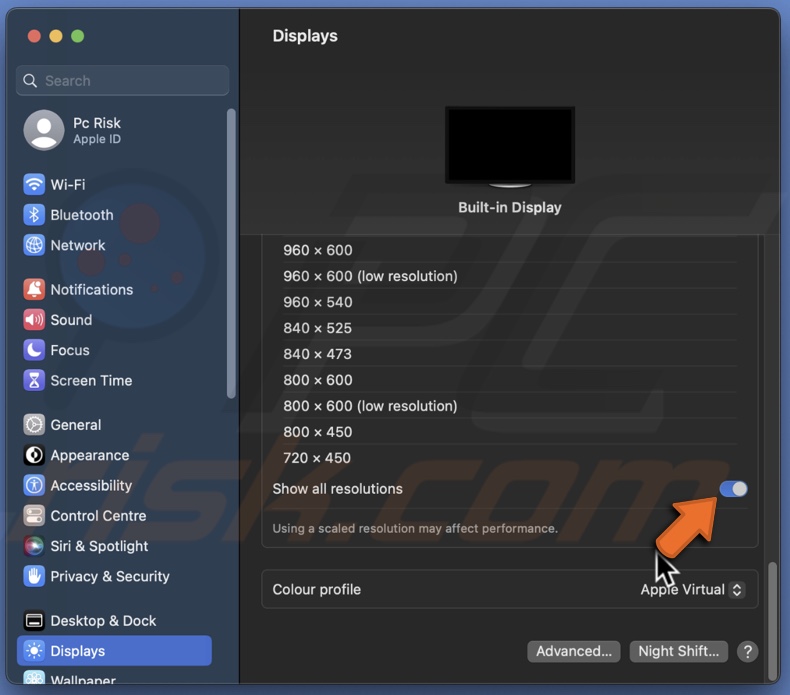Click the search magnifier icon
Viewport: 790px width, 695px height.
click(x=30, y=81)
